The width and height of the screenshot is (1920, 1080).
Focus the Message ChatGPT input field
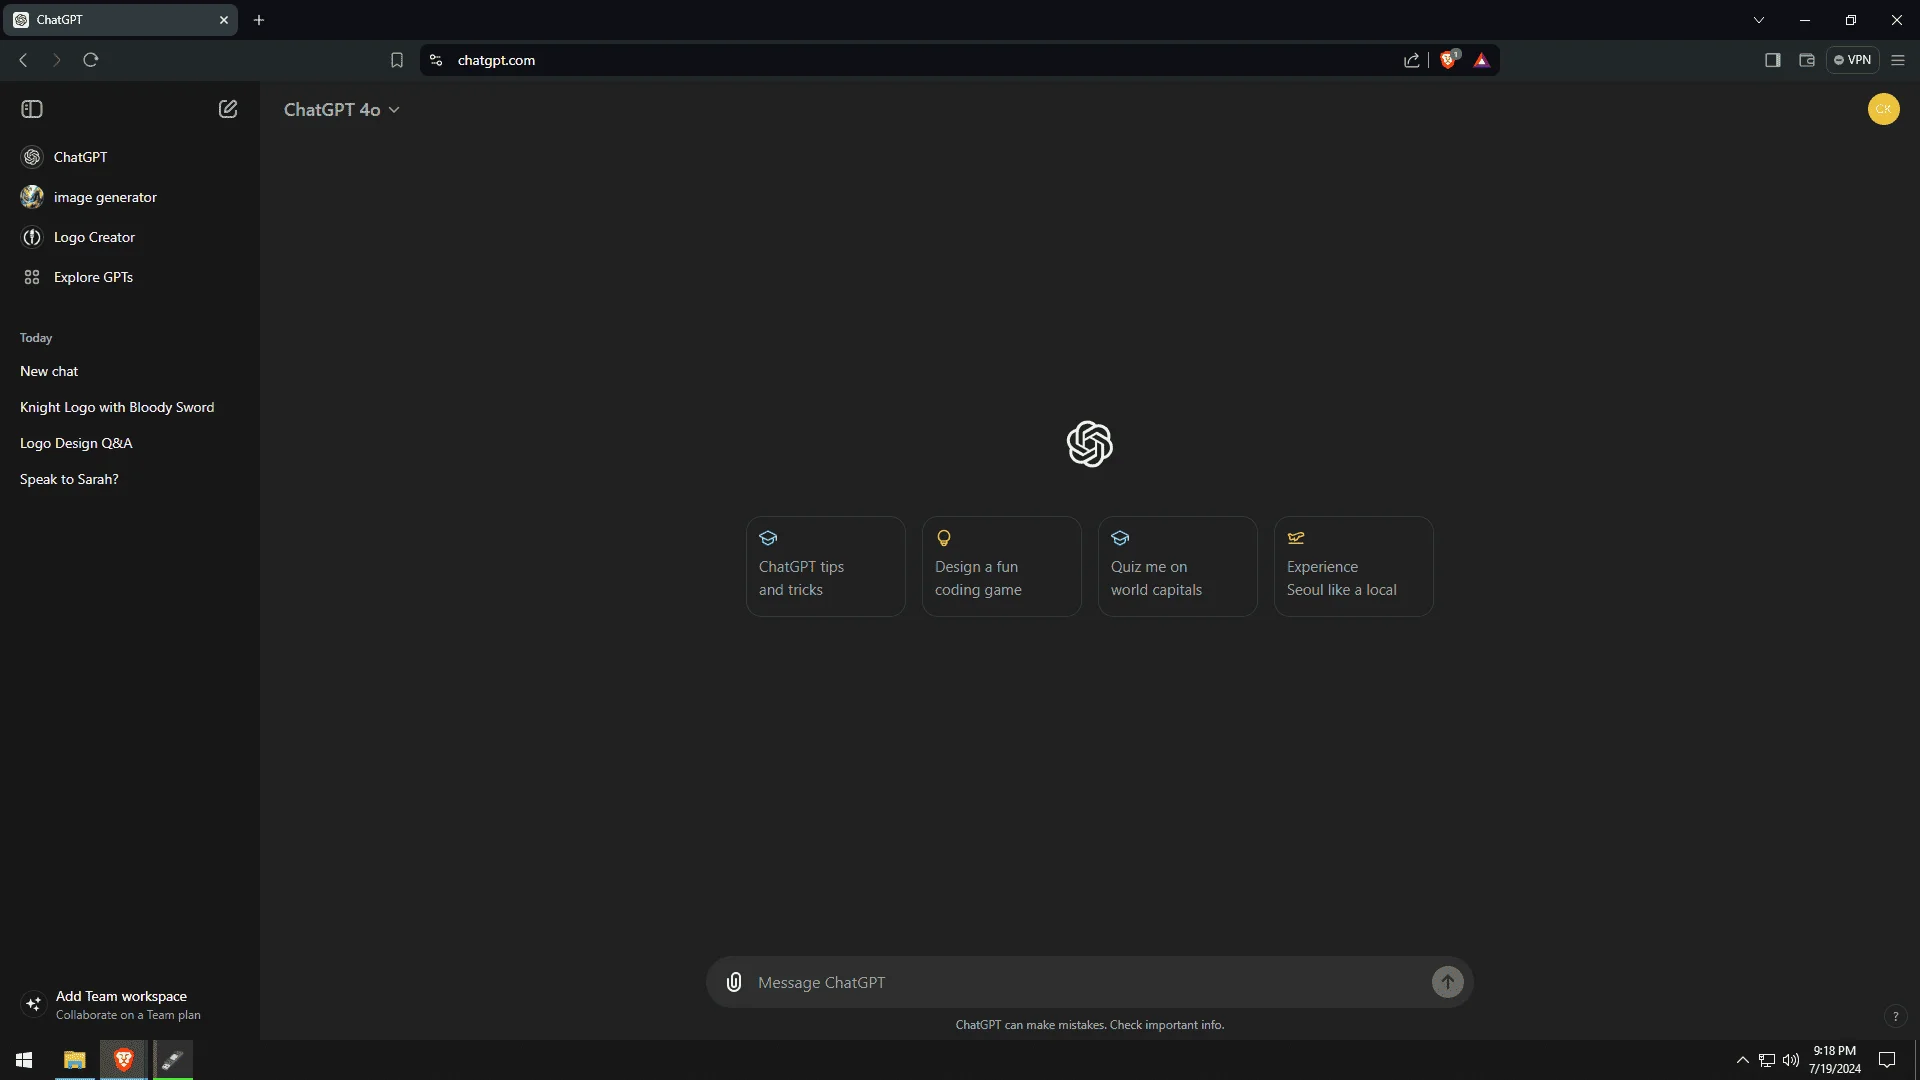[x=1090, y=982]
